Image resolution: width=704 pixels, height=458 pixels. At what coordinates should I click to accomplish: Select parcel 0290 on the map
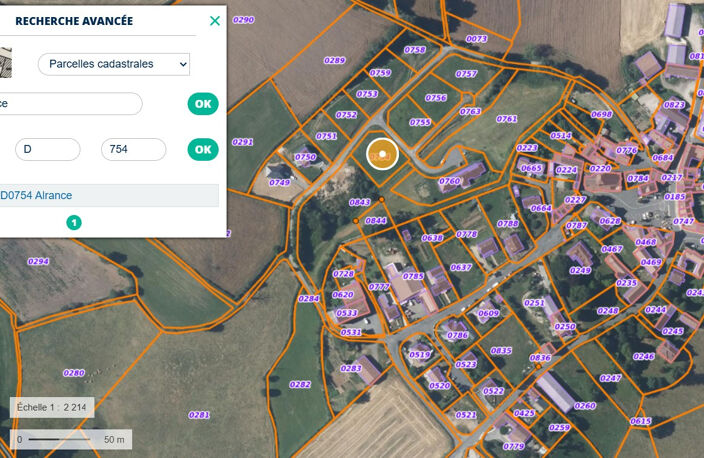point(243,20)
